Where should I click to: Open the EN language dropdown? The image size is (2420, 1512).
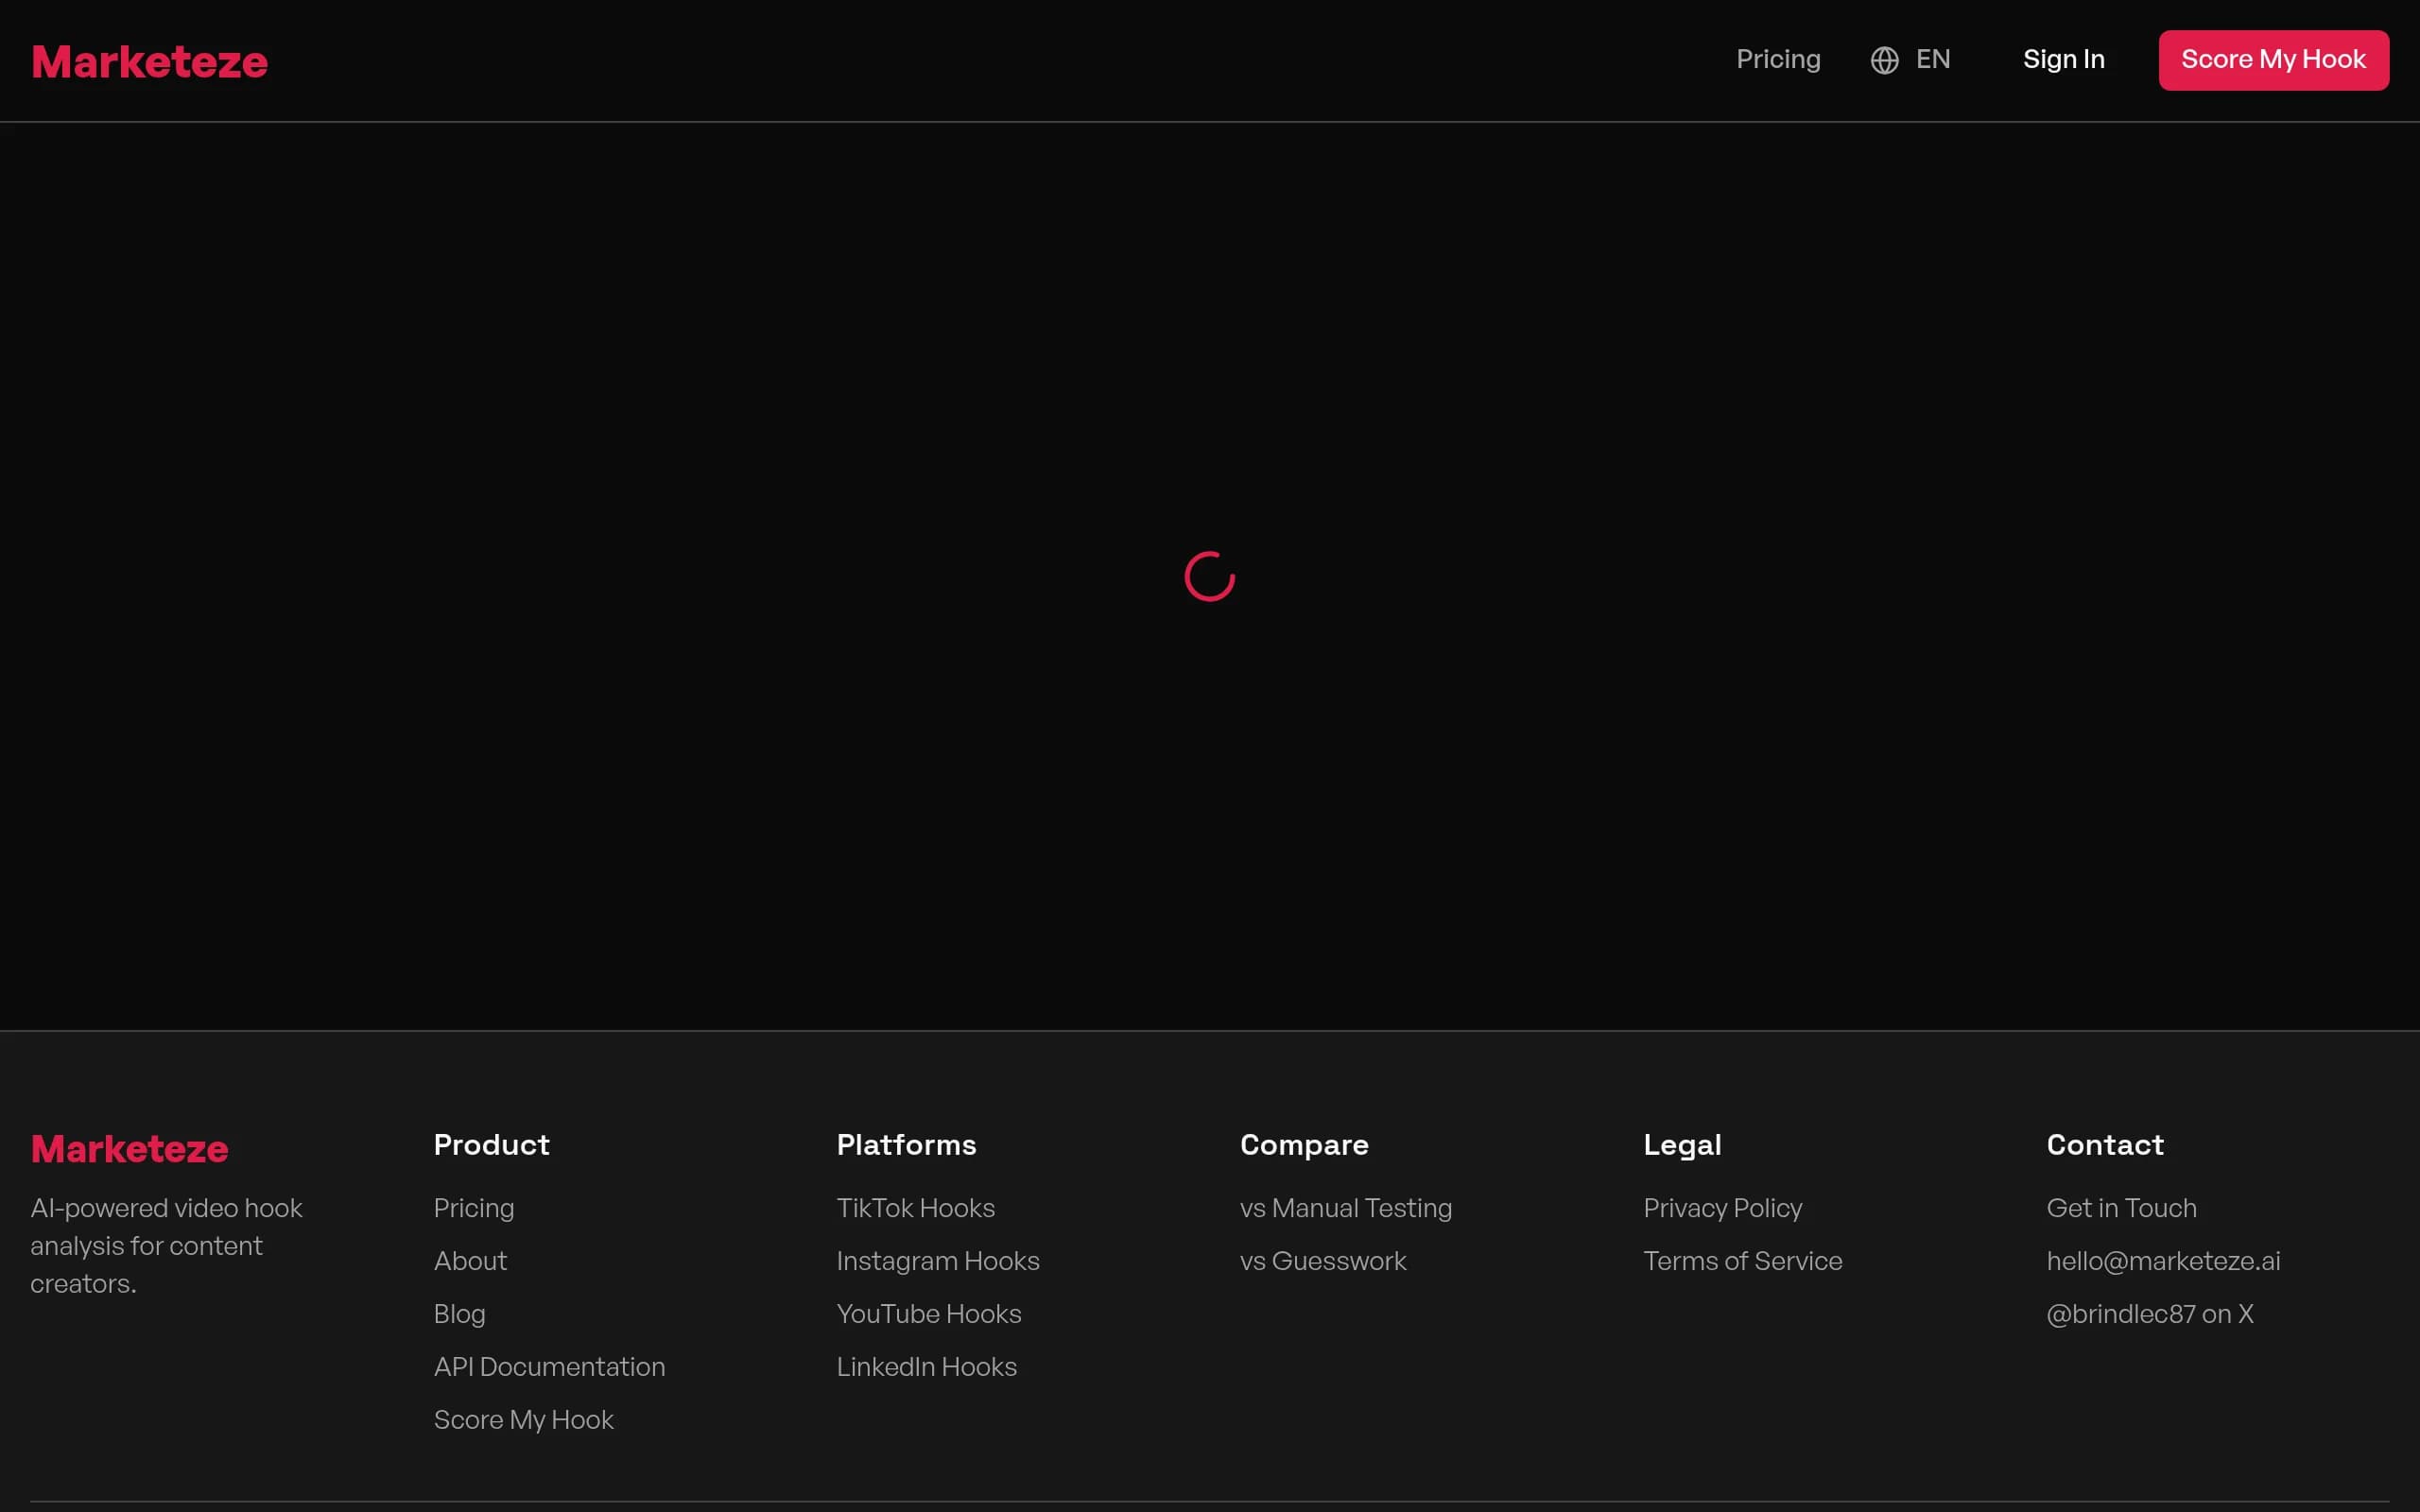click(x=1910, y=60)
